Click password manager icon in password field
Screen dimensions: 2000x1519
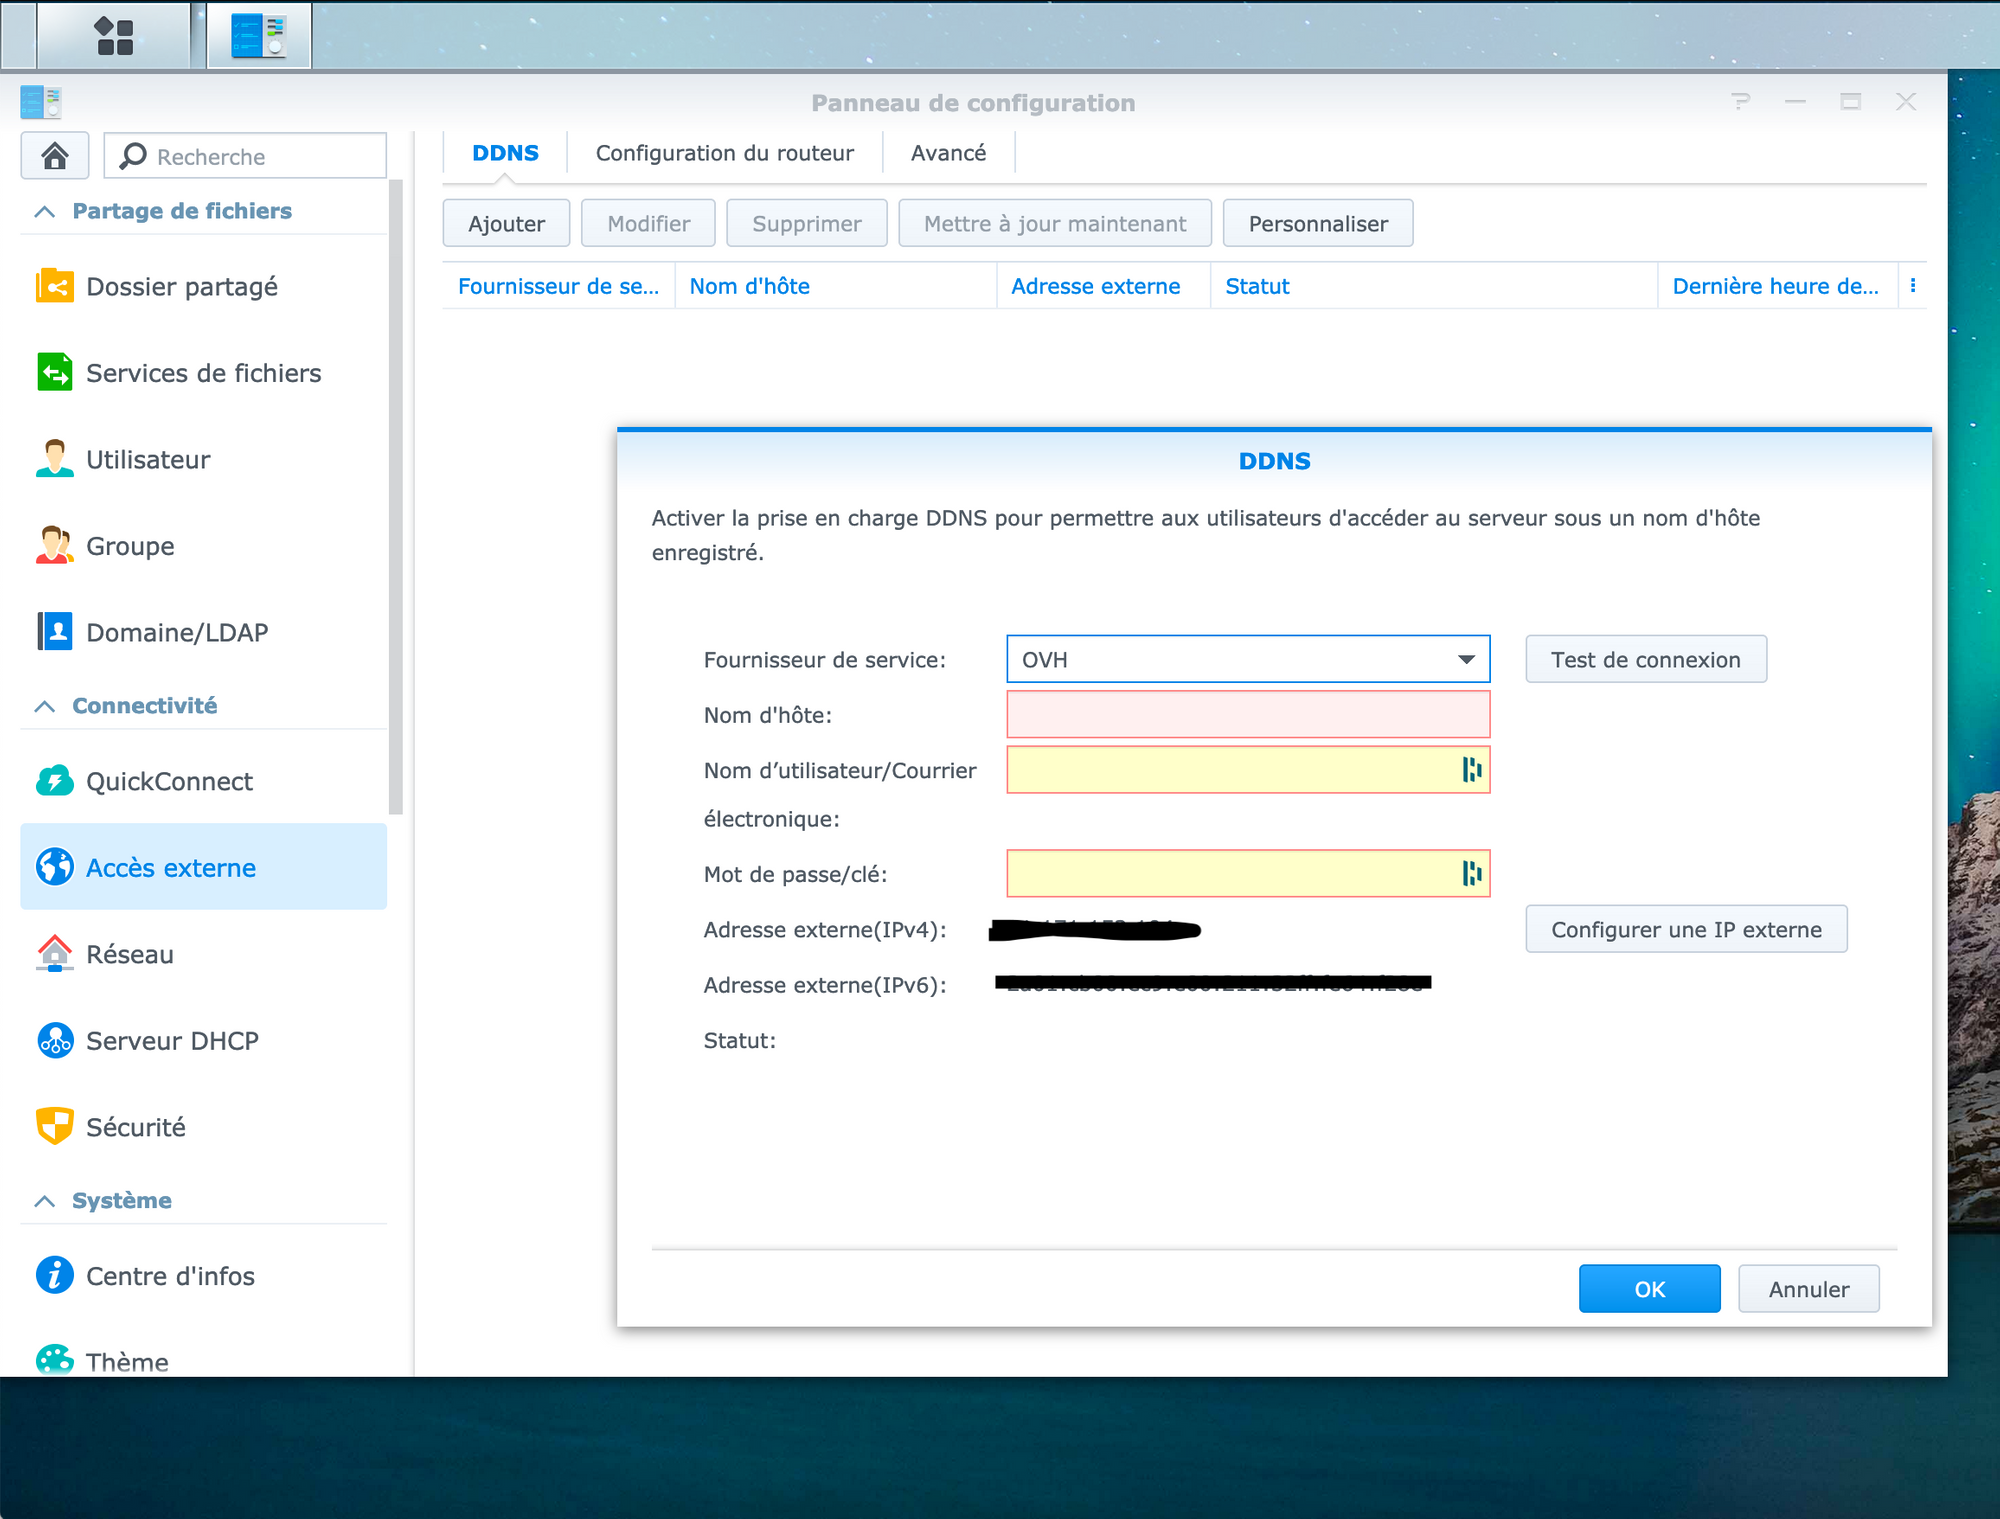(x=1471, y=873)
